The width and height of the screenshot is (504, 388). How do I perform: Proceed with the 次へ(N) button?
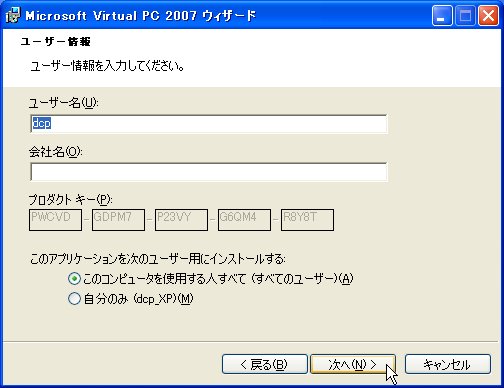coord(353,364)
